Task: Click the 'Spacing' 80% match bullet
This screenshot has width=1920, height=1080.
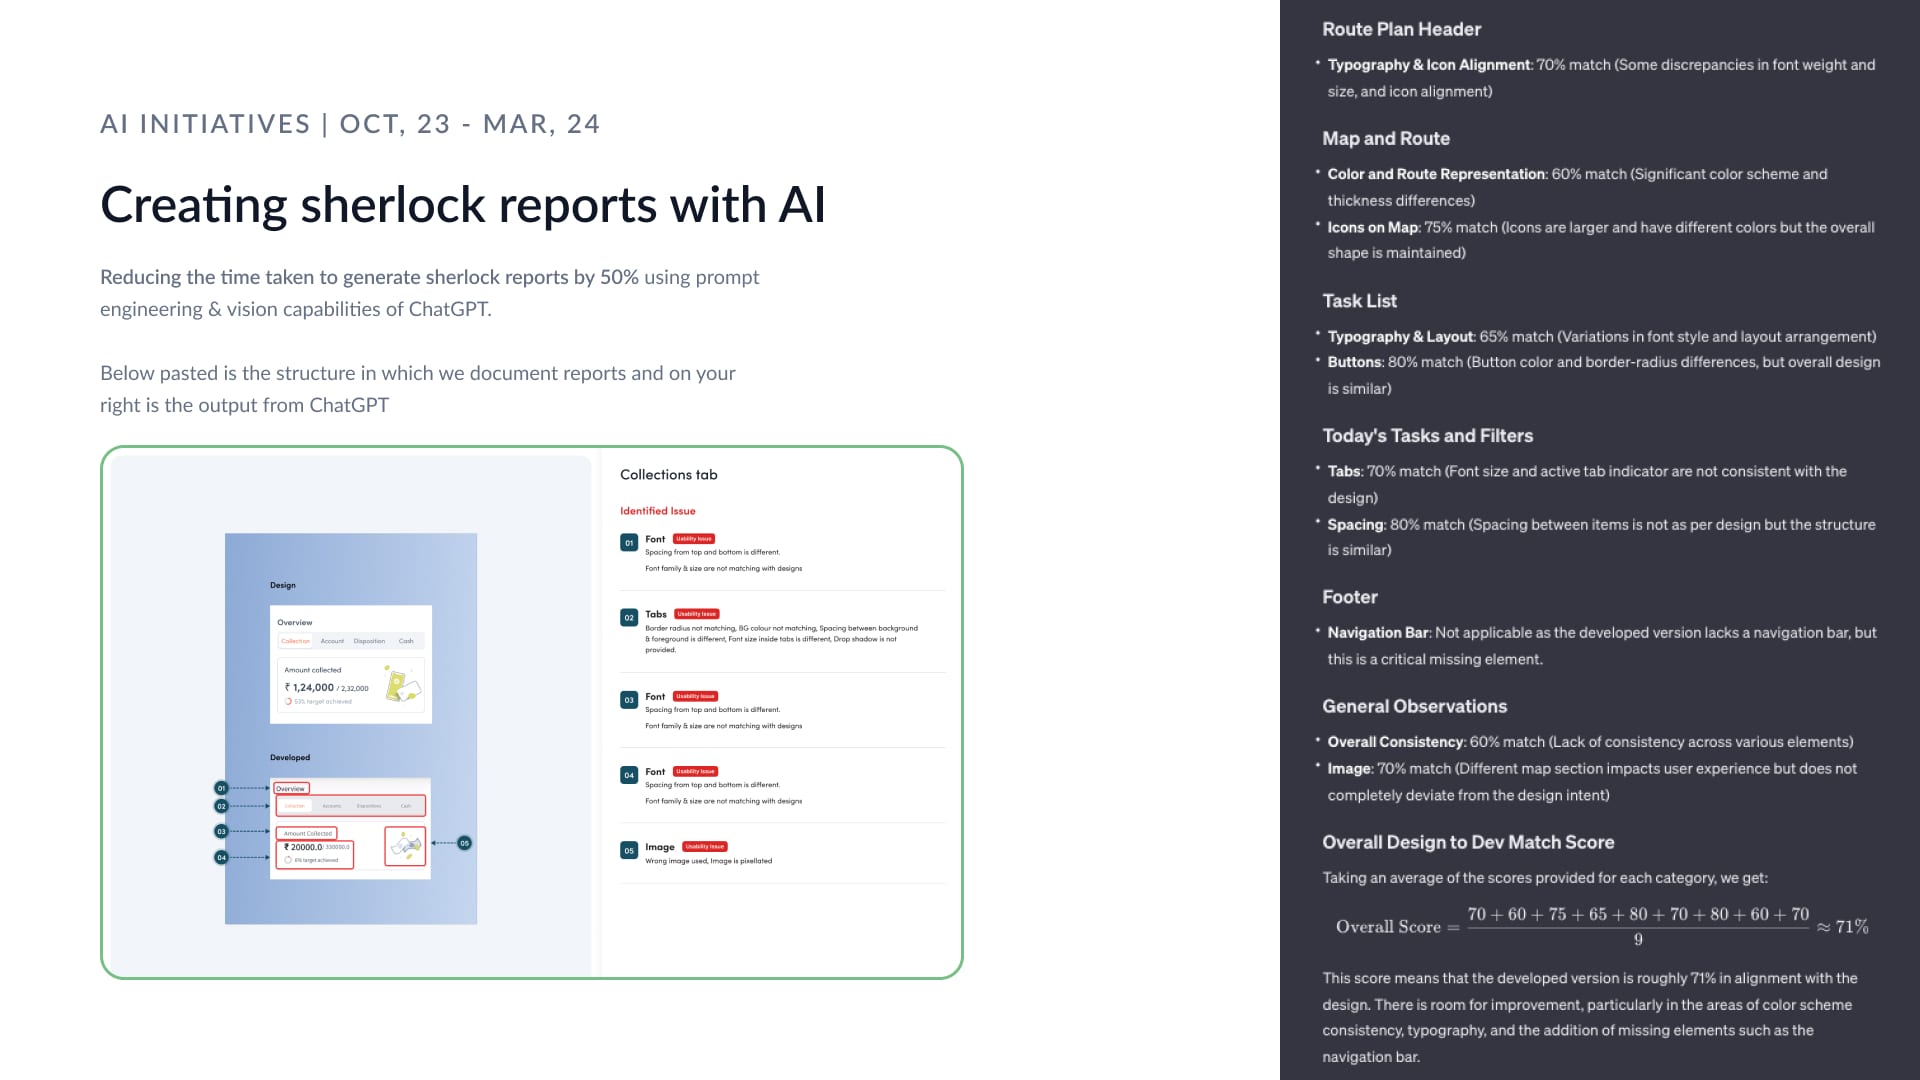Action: coord(1601,537)
